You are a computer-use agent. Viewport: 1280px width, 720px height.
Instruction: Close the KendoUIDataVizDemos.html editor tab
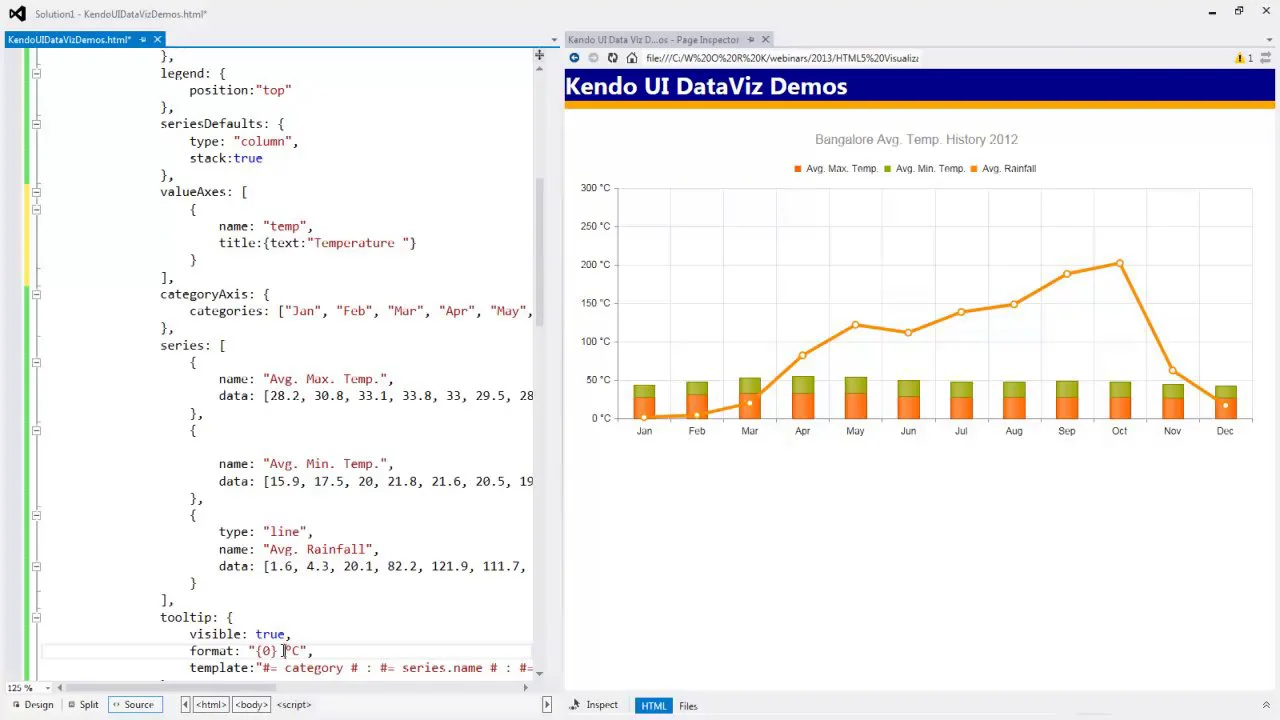pos(157,40)
